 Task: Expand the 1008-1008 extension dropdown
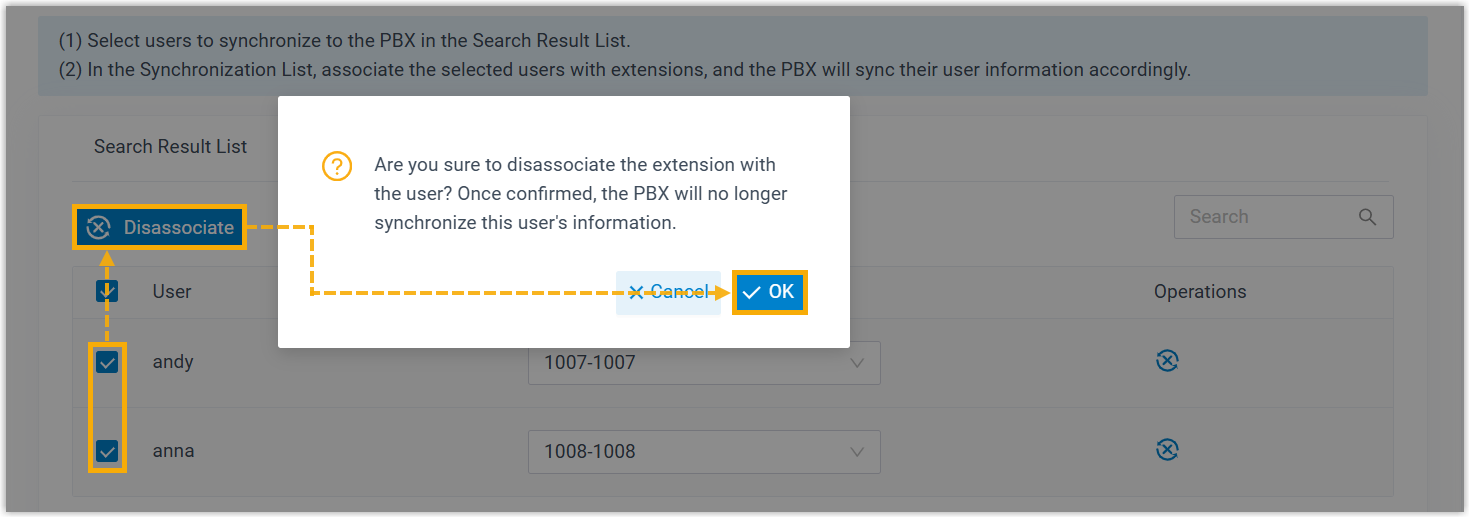(x=704, y=452)
